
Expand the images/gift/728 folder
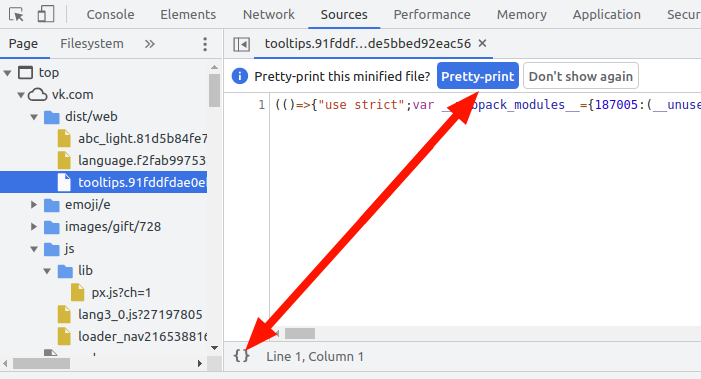click(x=34, y=227)
